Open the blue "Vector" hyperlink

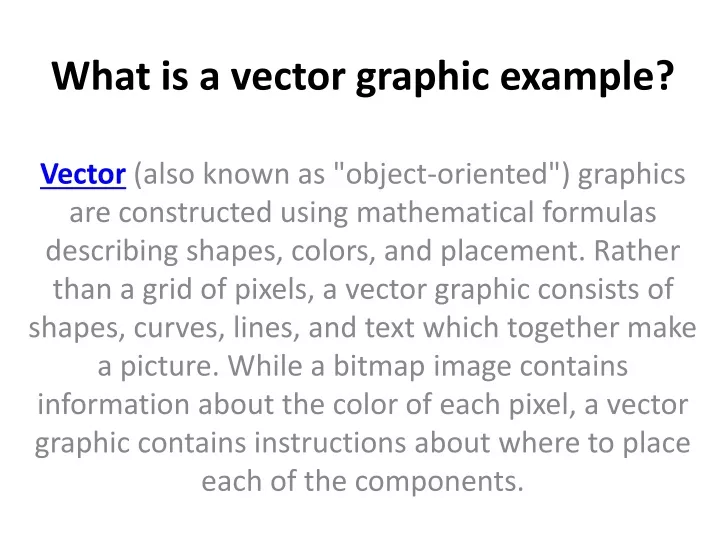82,176
